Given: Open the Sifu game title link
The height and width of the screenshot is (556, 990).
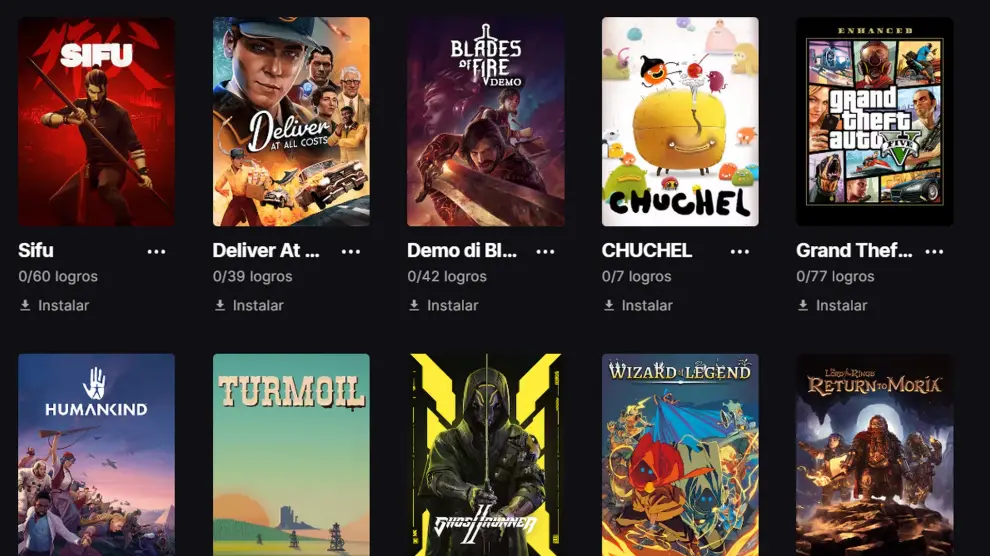Looking at the screenshot, I should point(36,251).
